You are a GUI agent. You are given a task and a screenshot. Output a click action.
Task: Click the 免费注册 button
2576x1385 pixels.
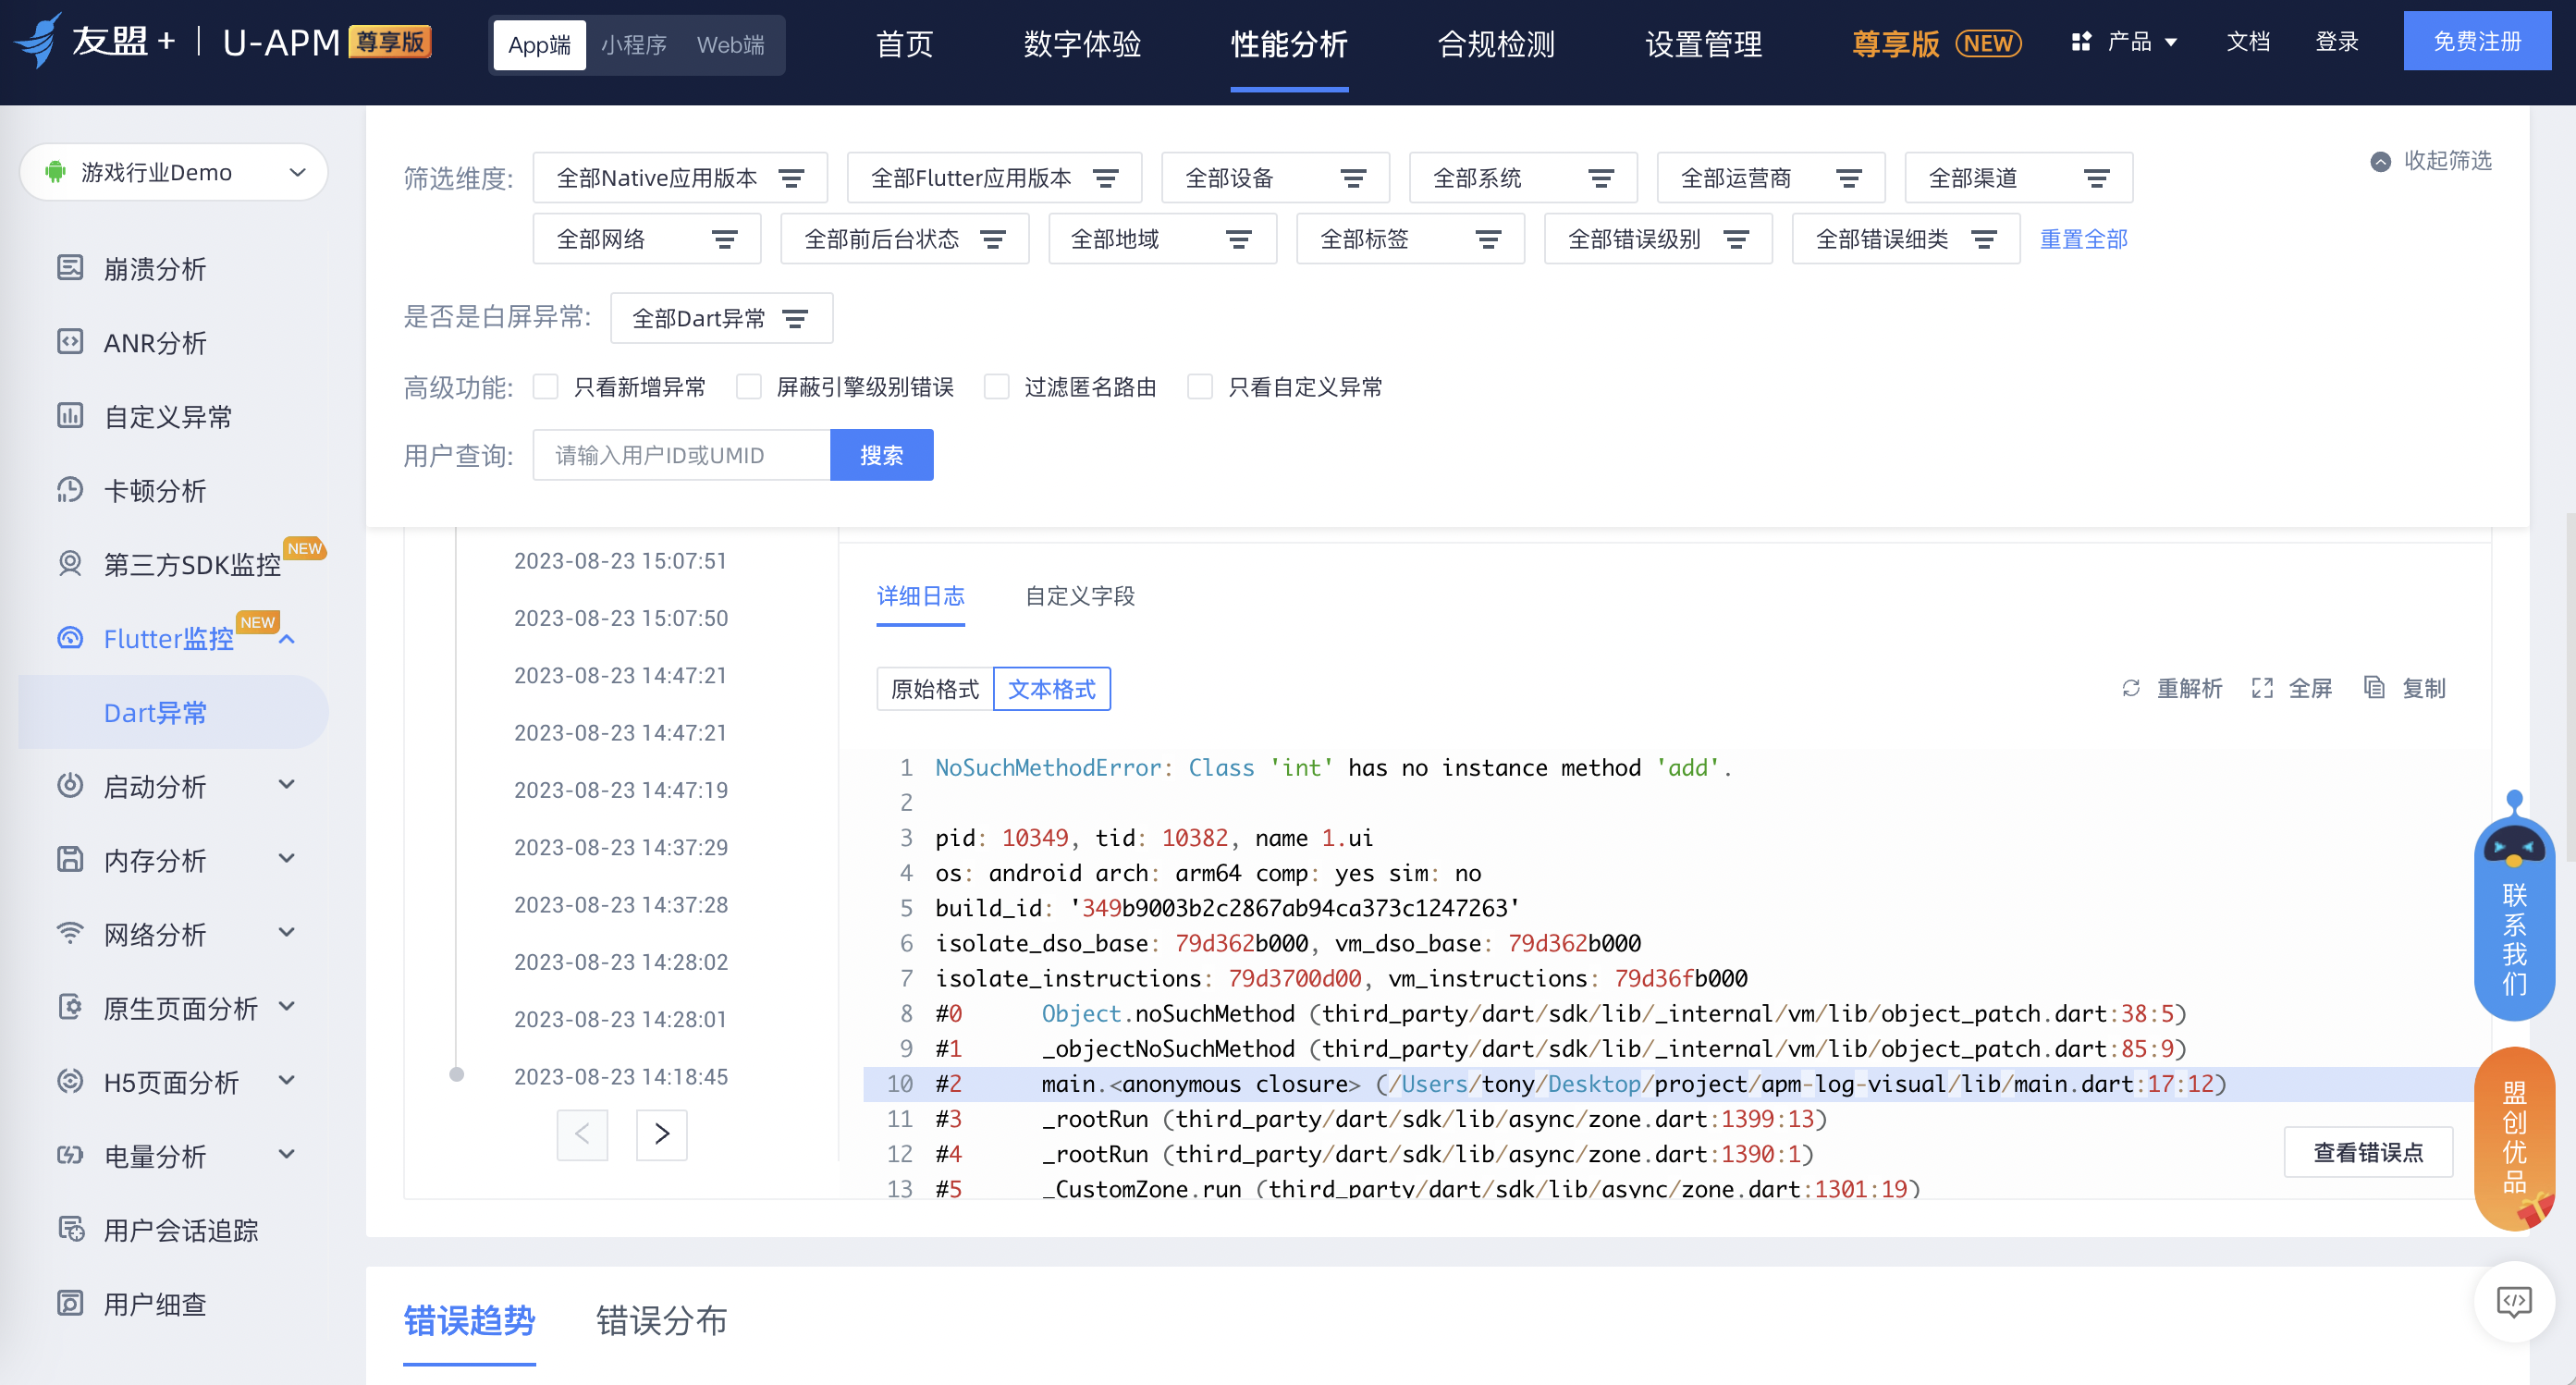click(x=2477, y=41)
